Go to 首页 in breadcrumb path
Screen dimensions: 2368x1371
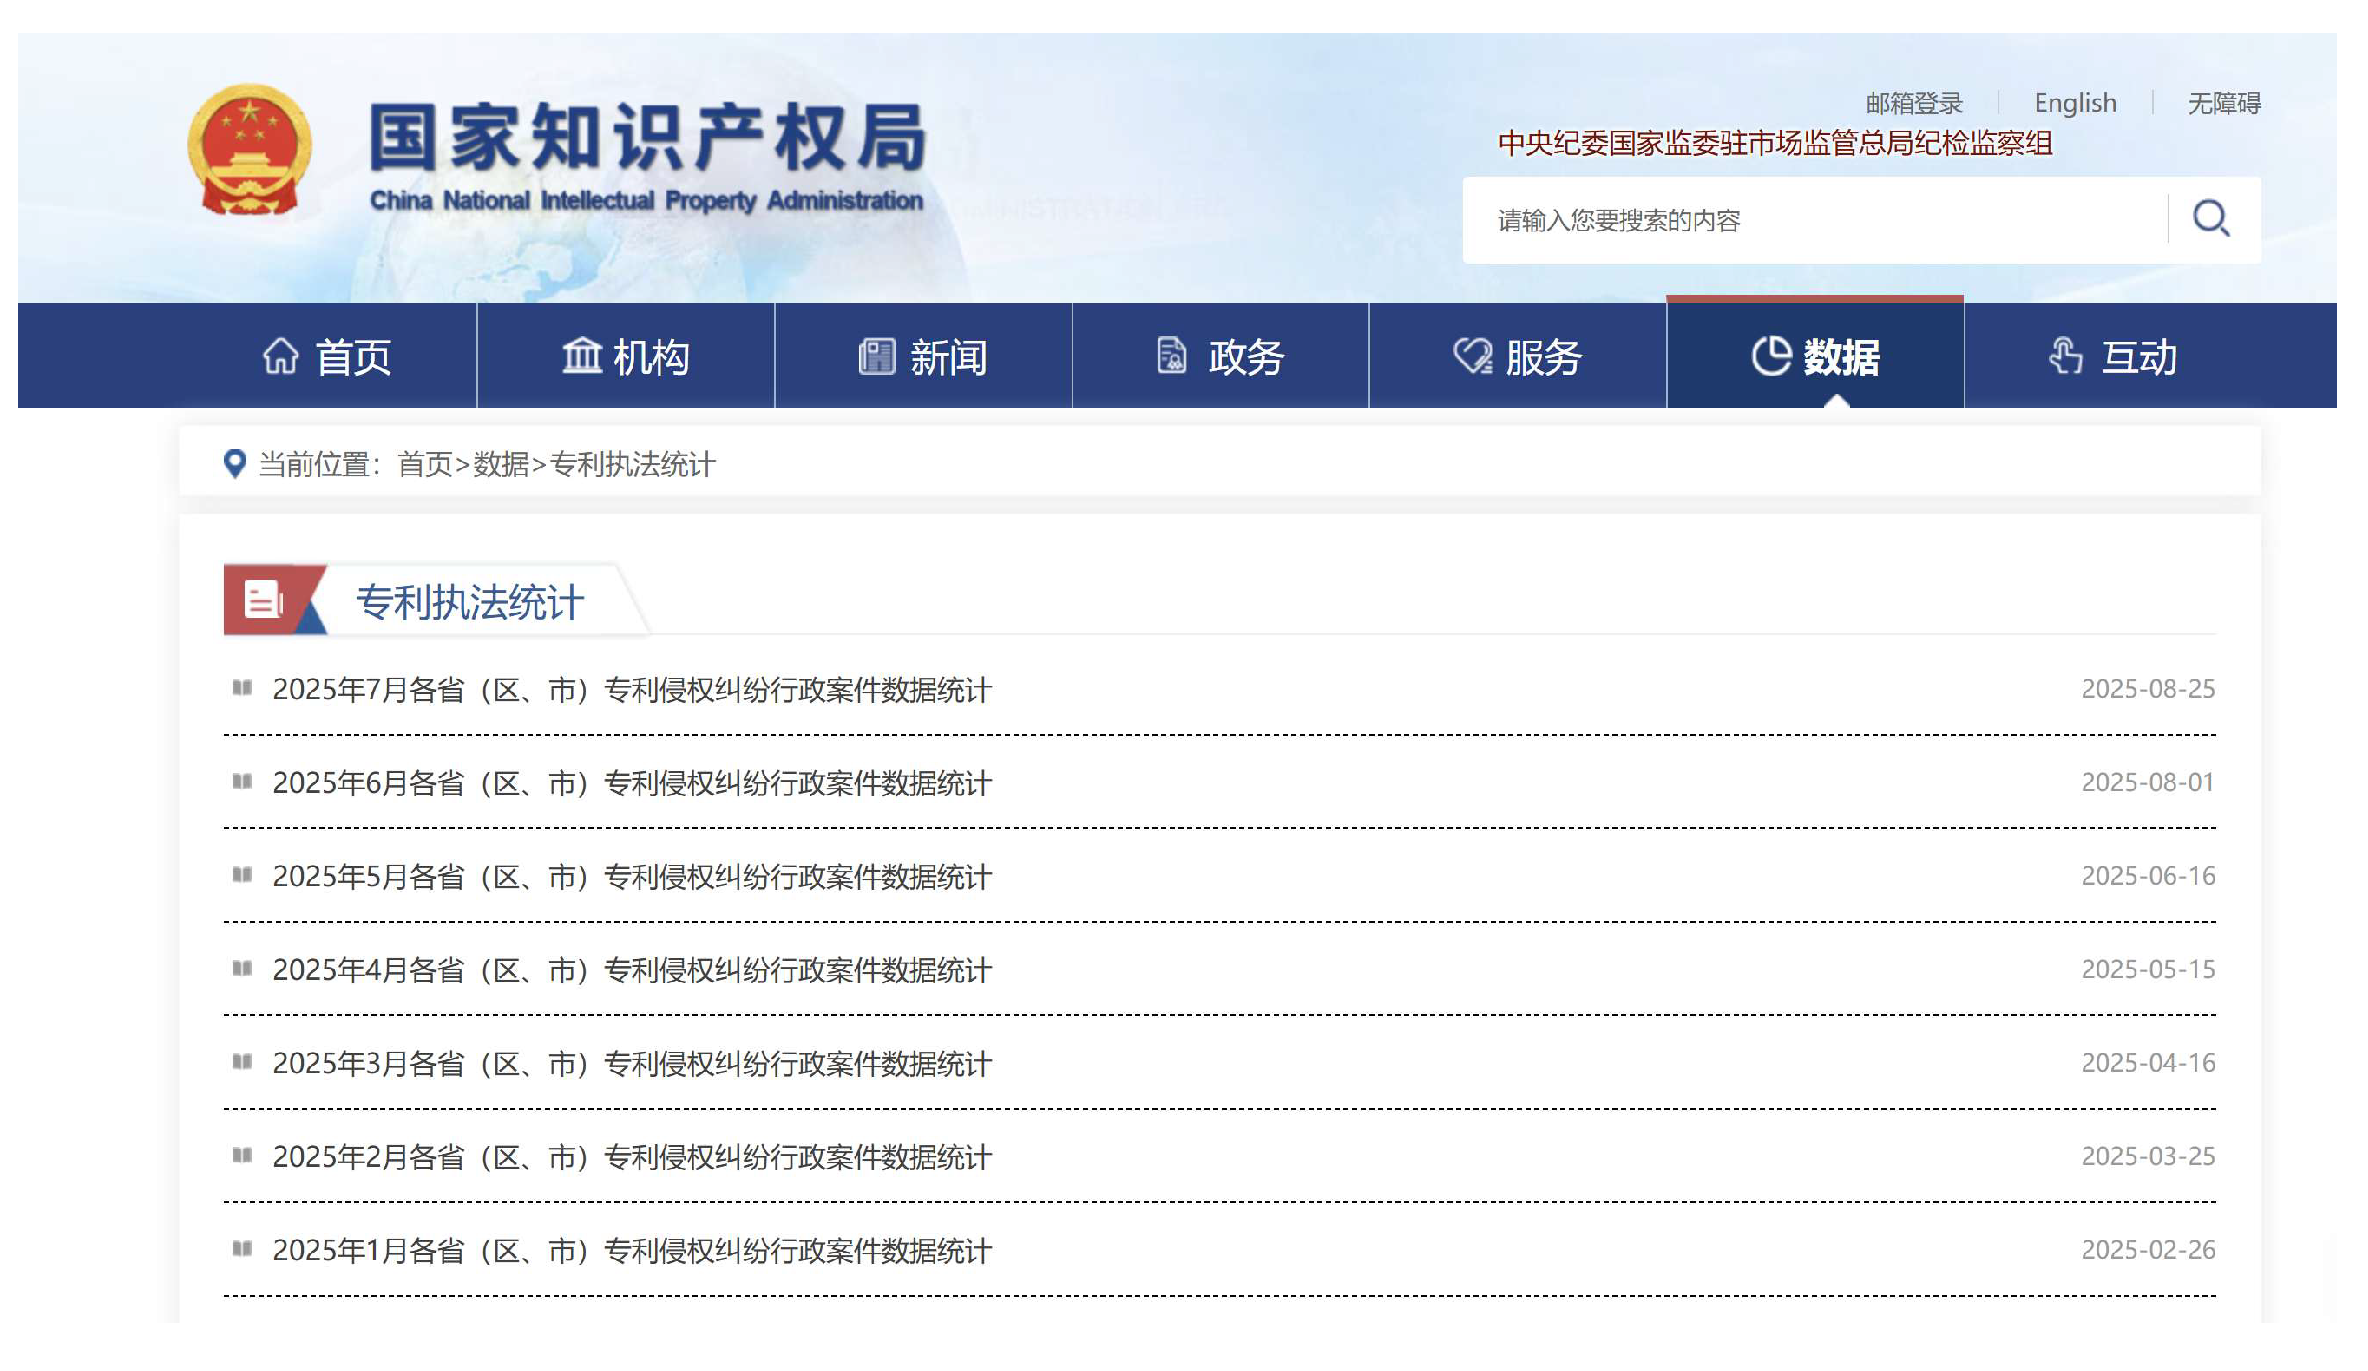tap(425, 464)
